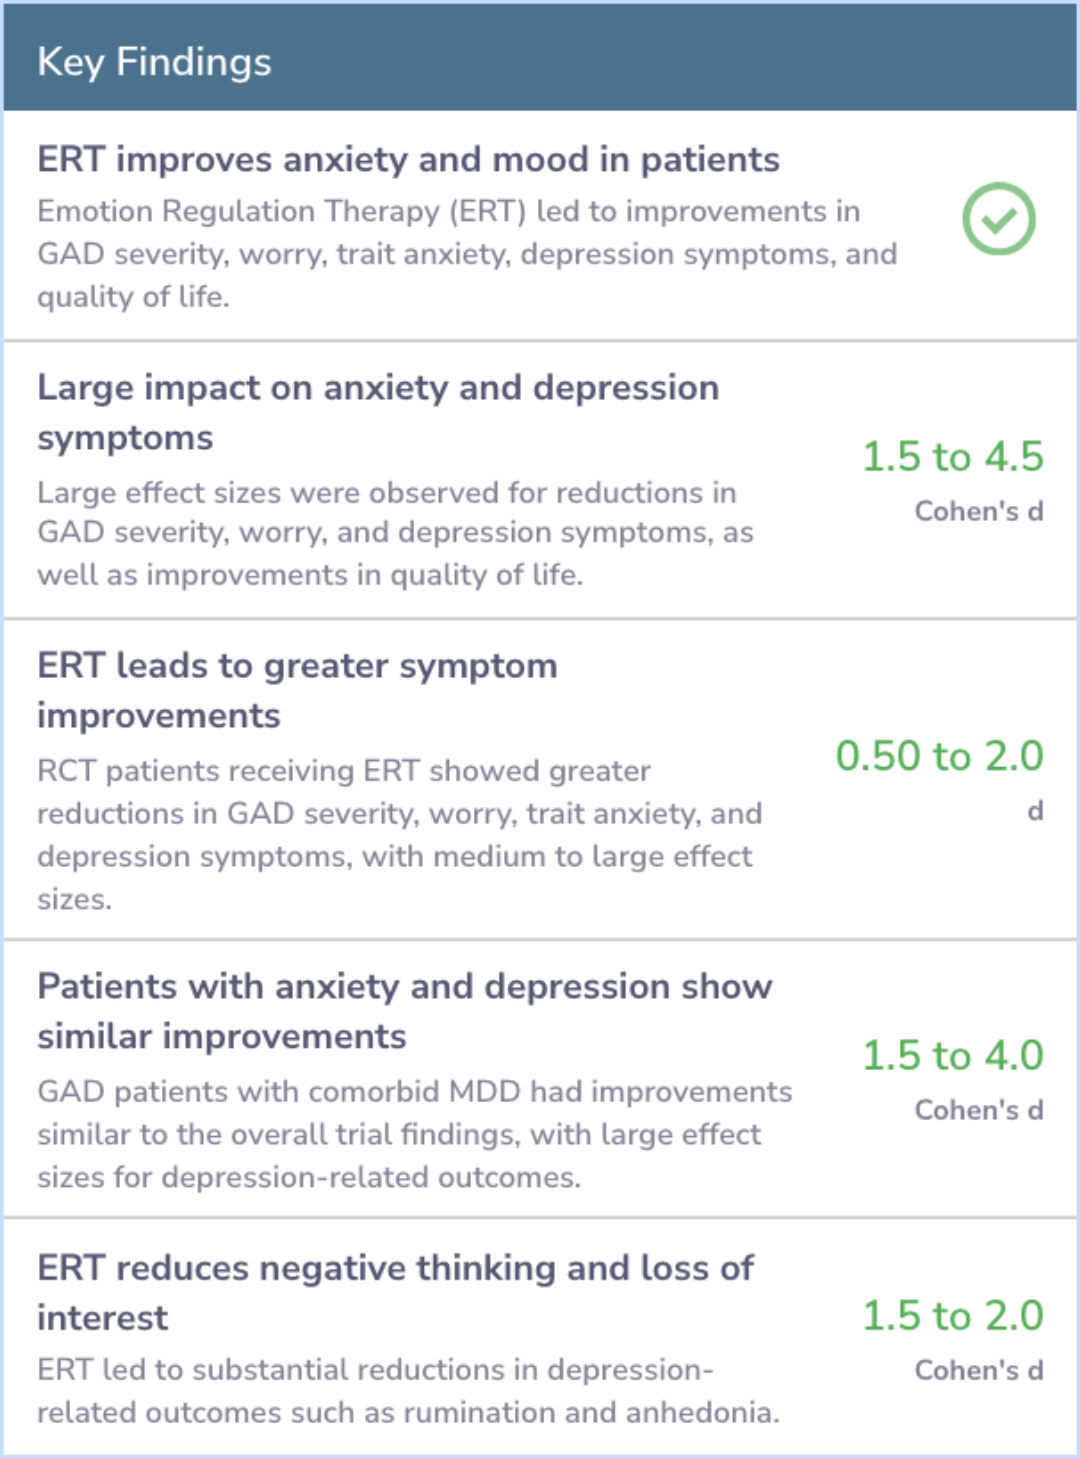1080x1458 pixels.
Task: Click the Cohen's d label under 1.5 to 4.5
Action: click(x=979, y=511)
